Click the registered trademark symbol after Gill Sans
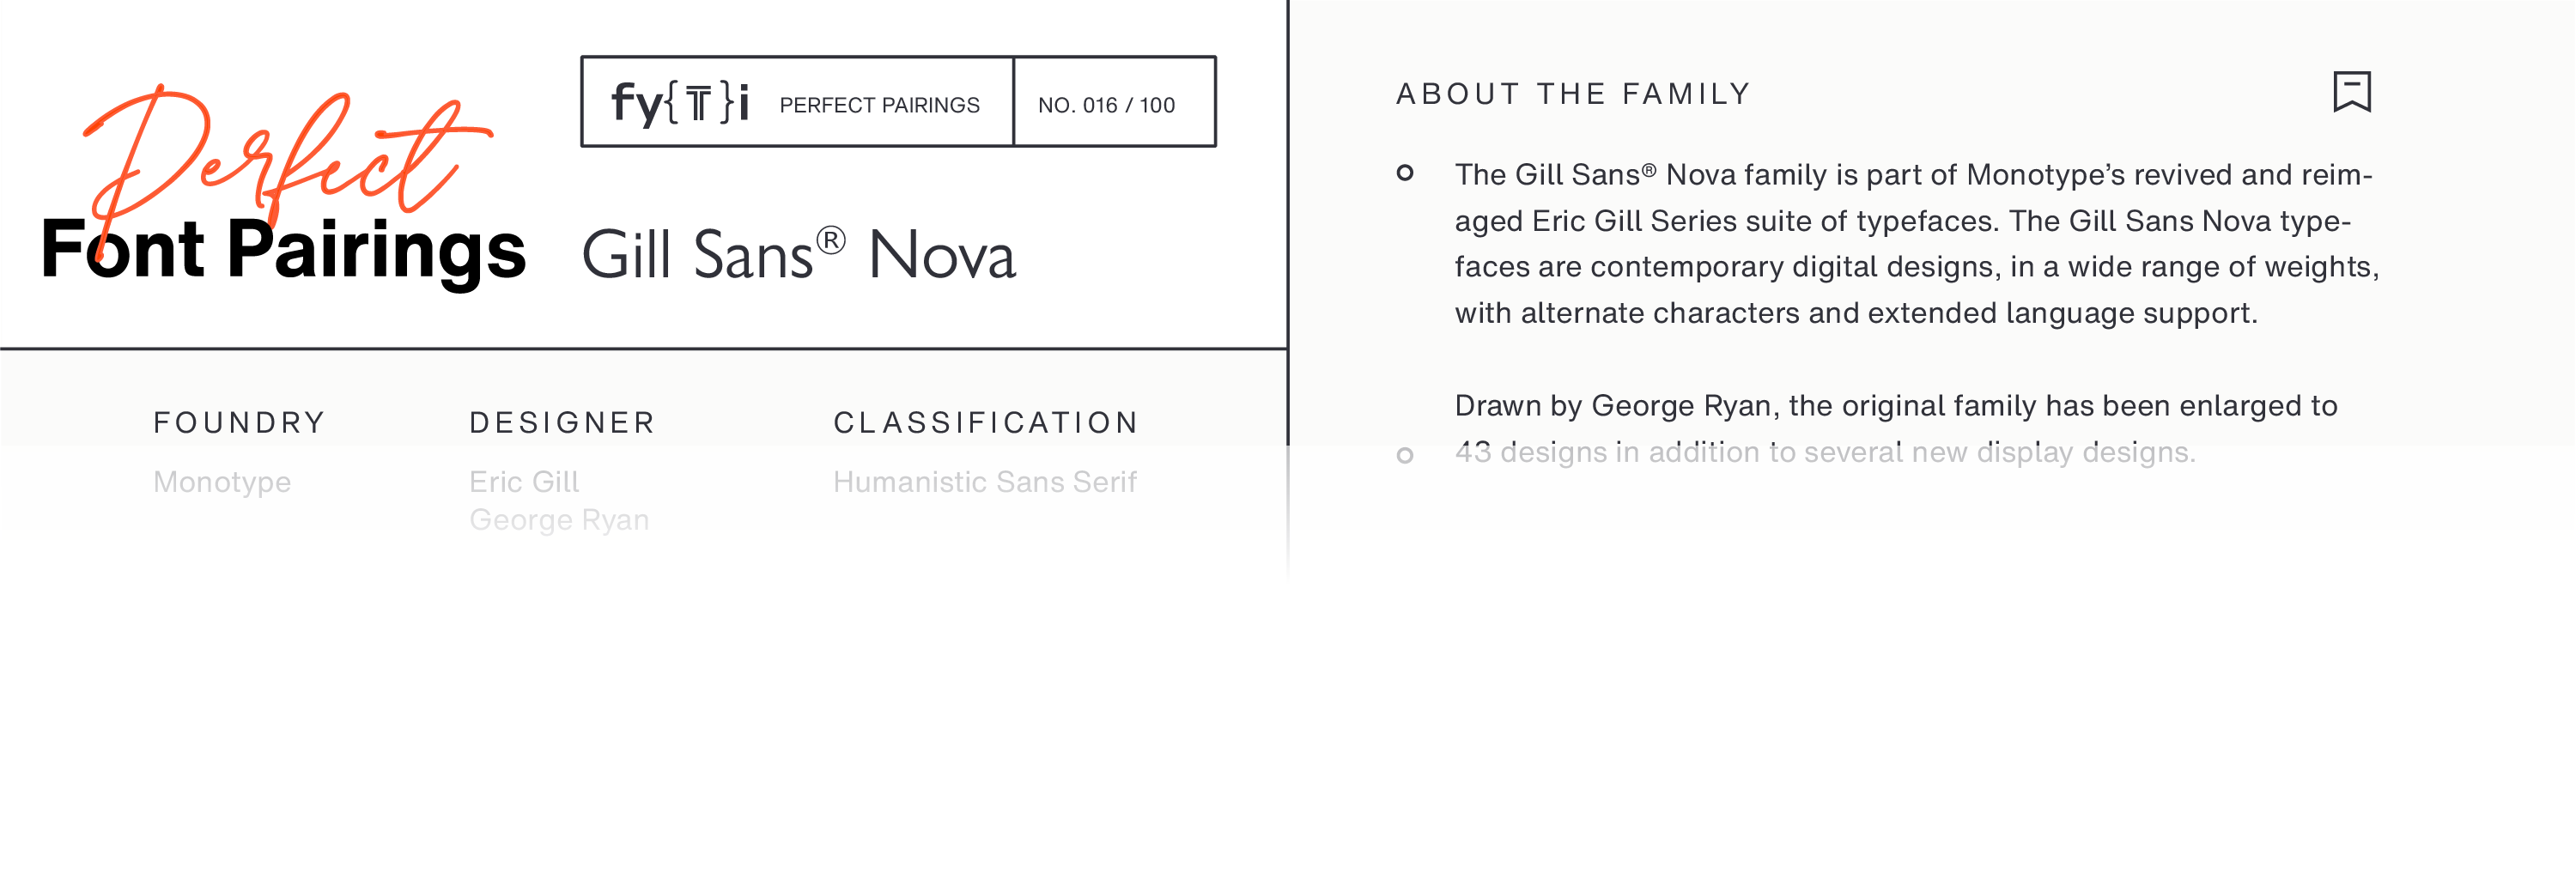 click(830, 241)
